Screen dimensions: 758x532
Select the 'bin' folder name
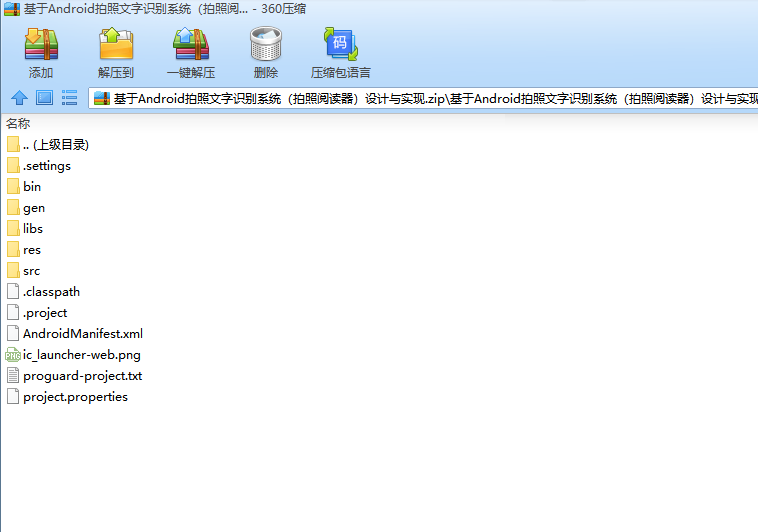click(x=32, y=187)
